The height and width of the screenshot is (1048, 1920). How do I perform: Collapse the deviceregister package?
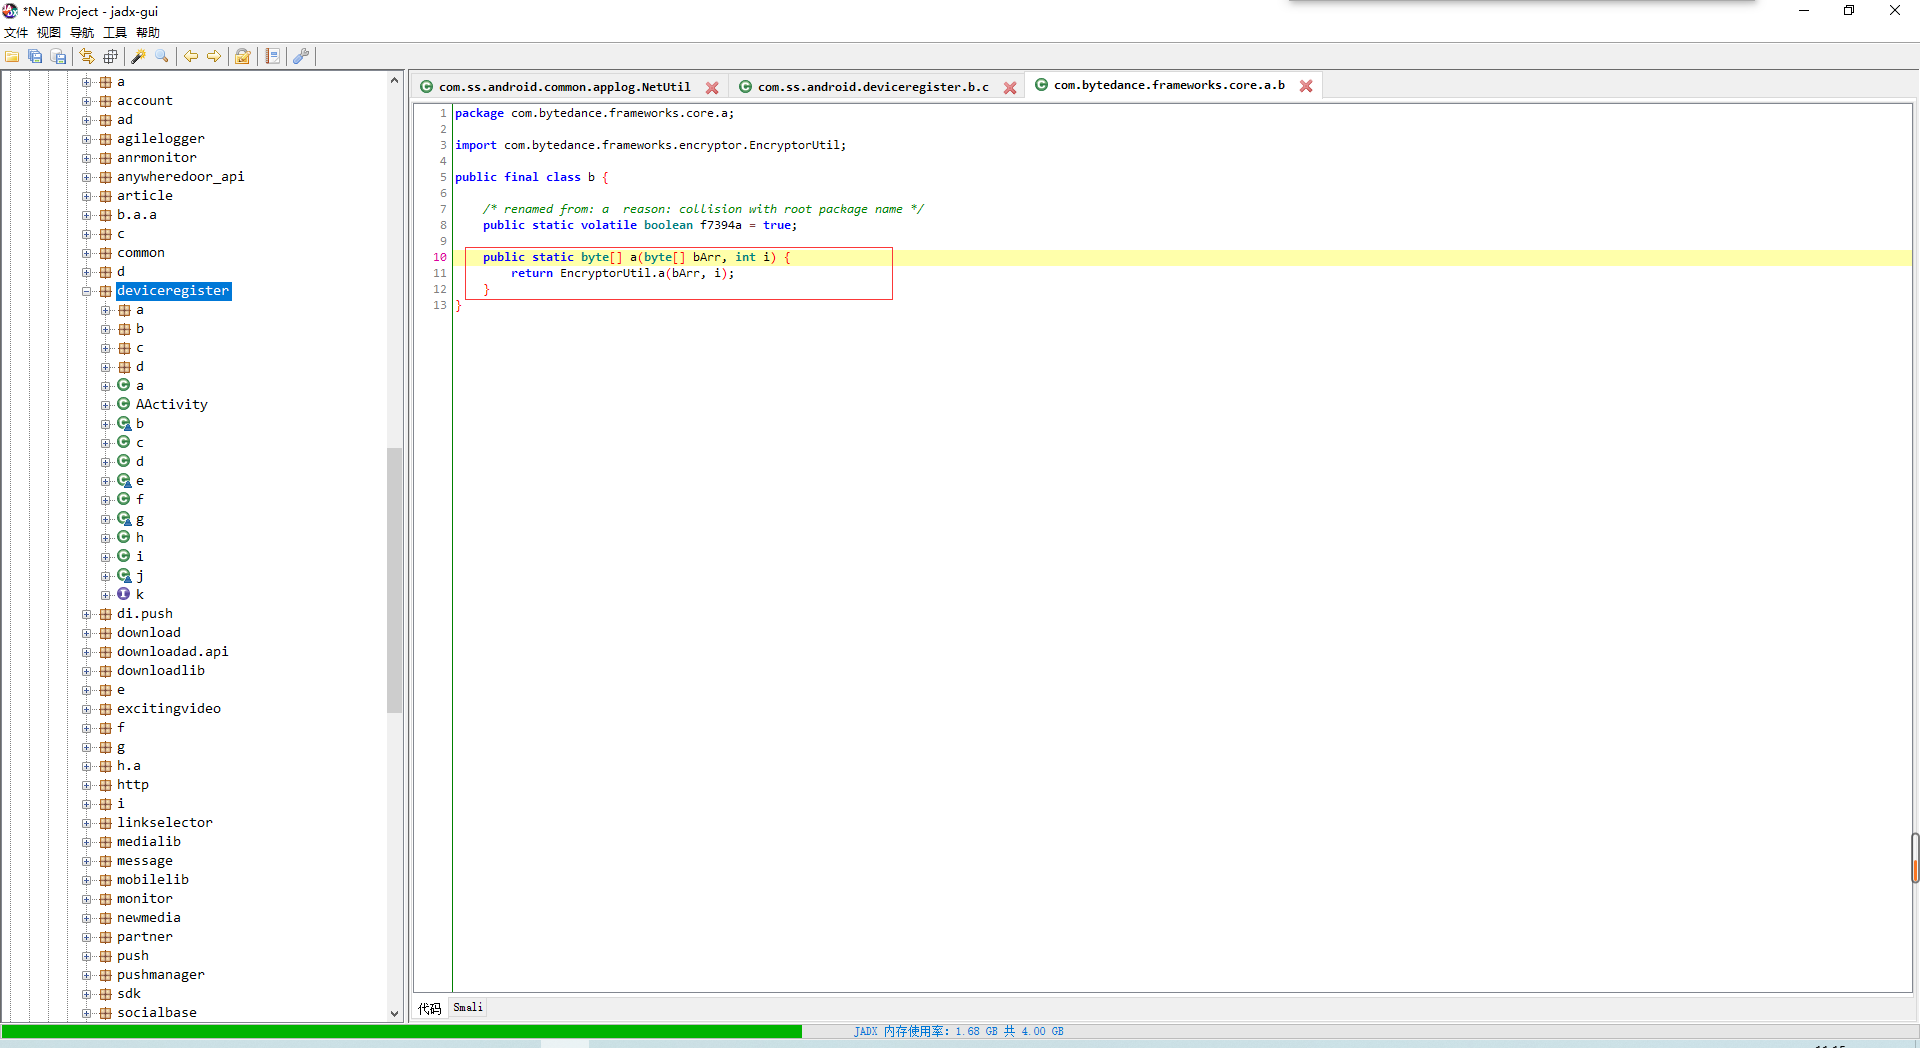(87, 291)
